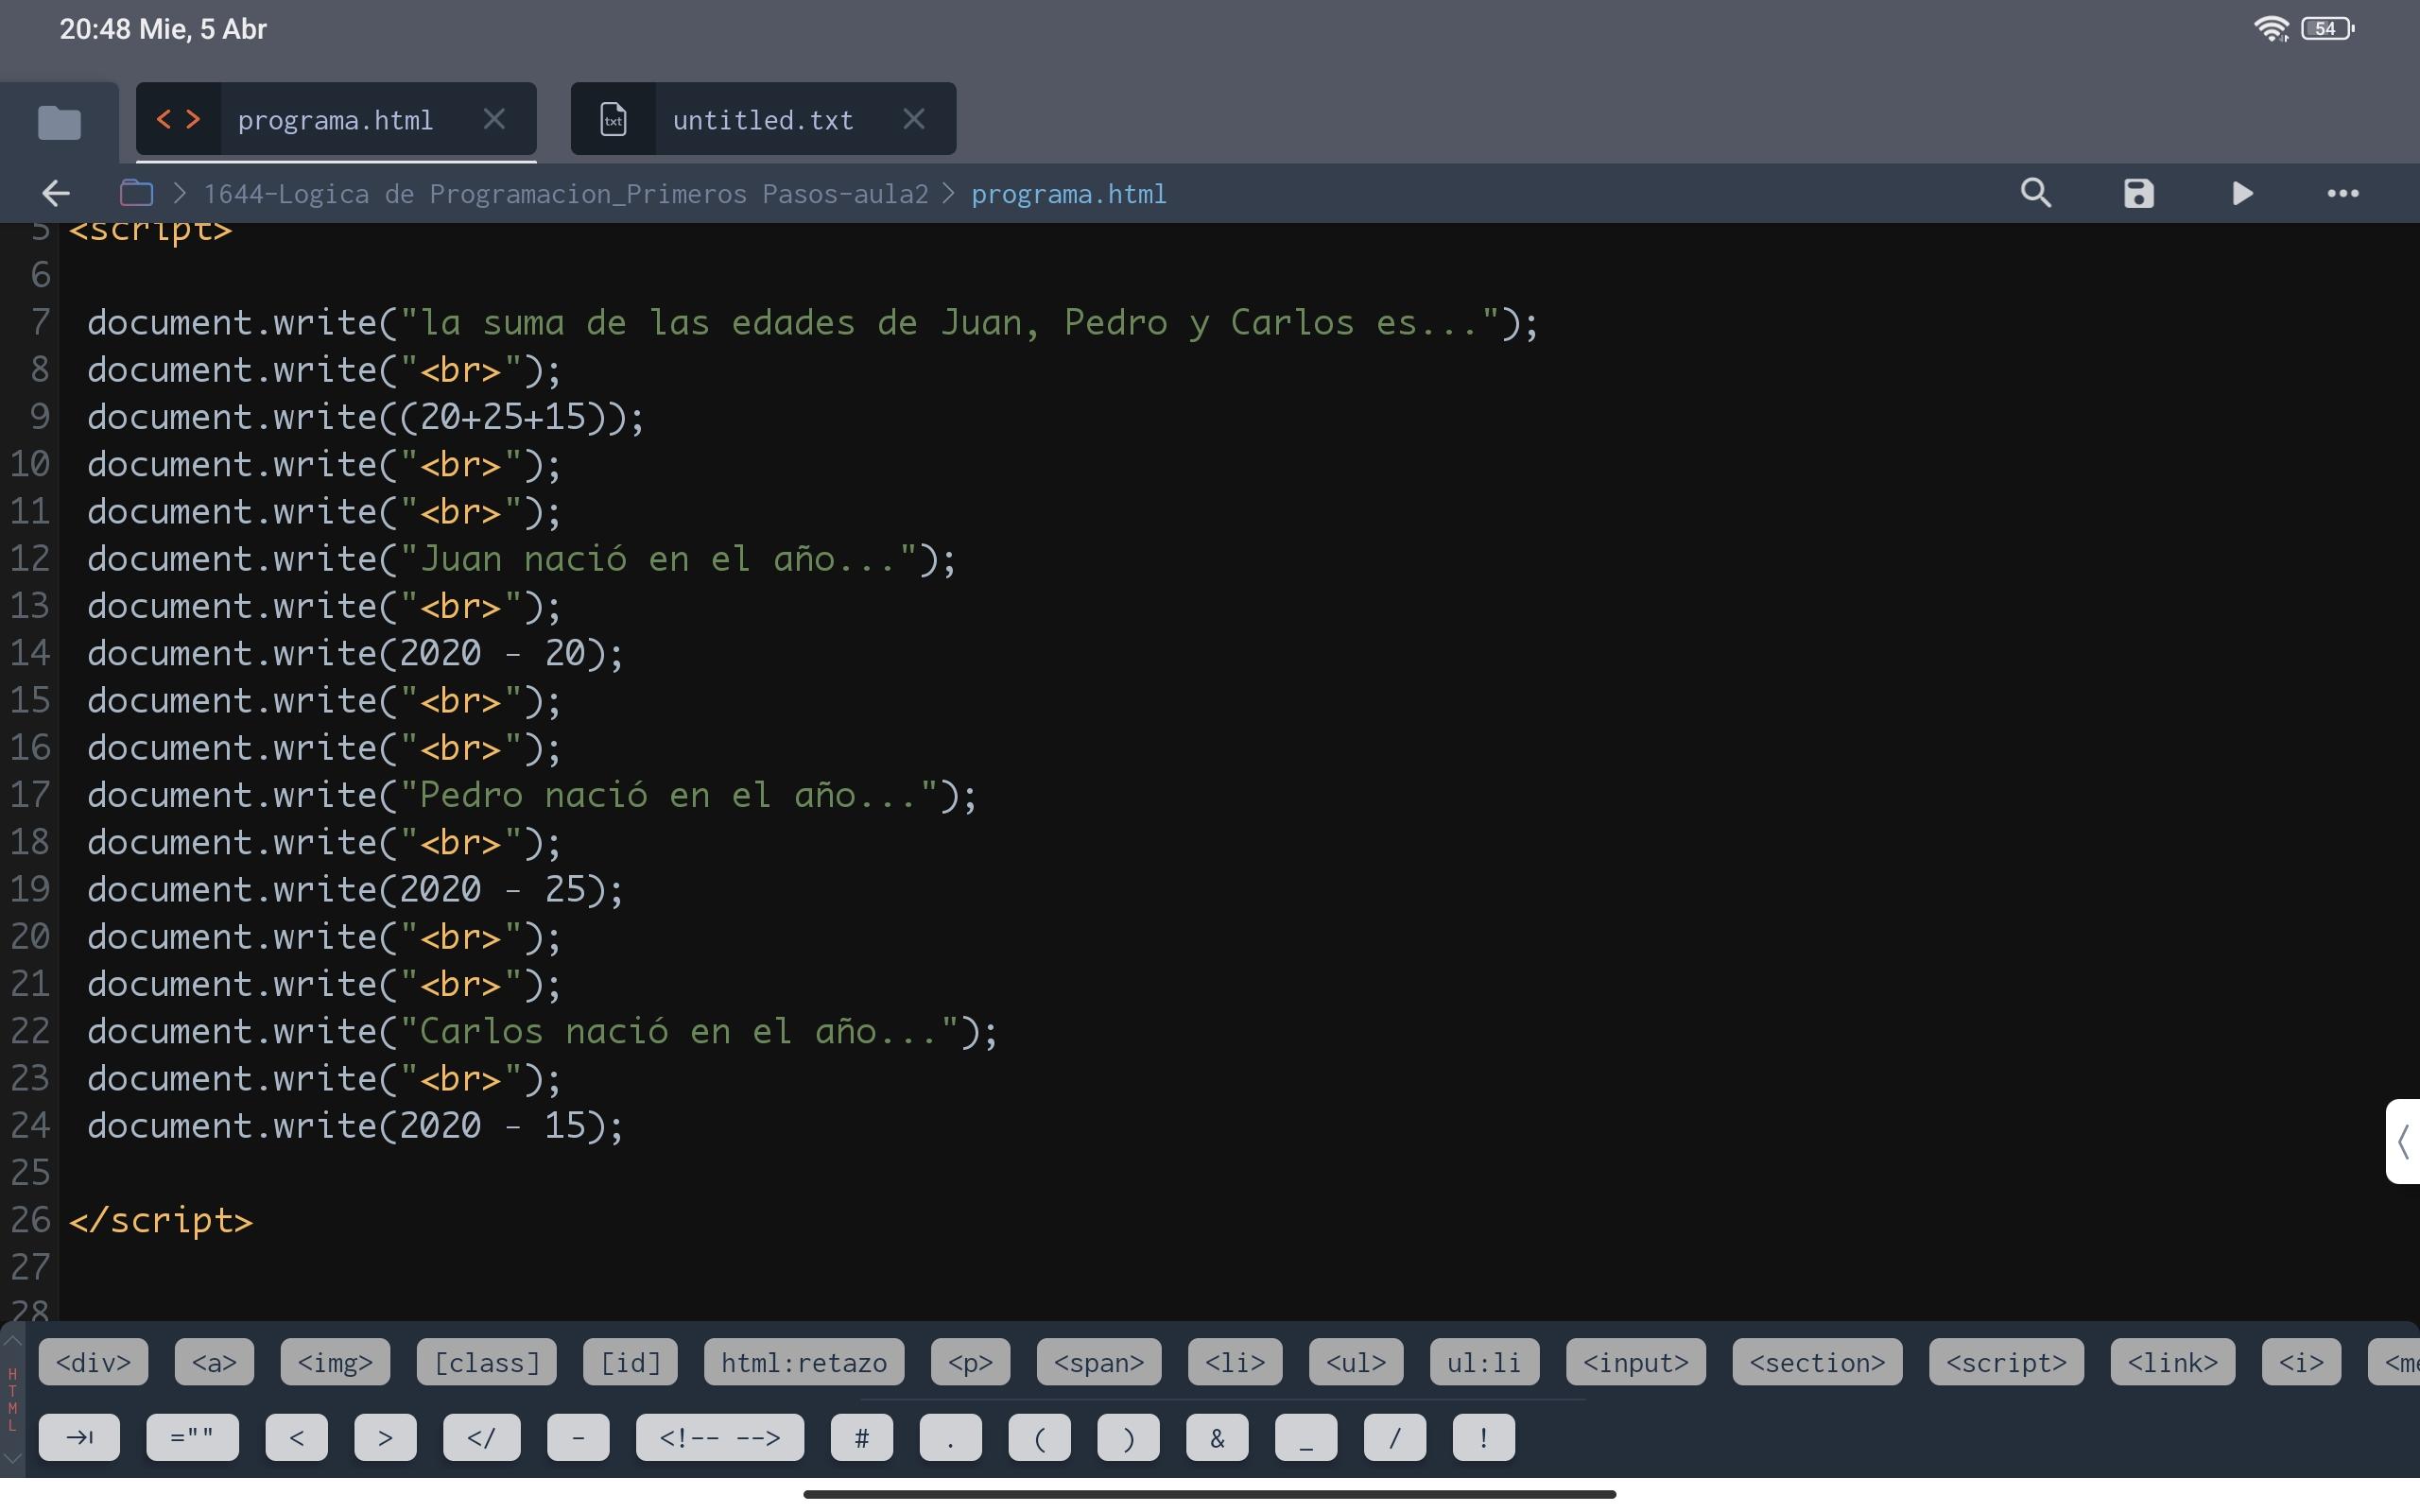
Task: Insert a <p> tag snippet
Action: [x=970, y=1362]
